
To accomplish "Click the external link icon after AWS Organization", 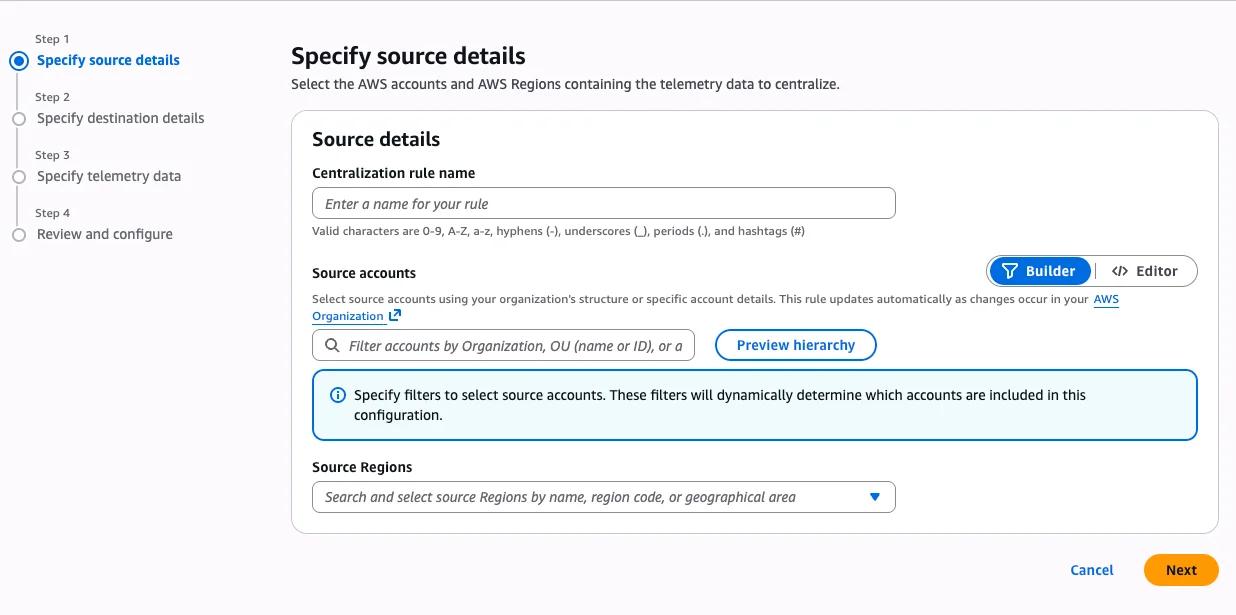I will click(x=395, y=316).
